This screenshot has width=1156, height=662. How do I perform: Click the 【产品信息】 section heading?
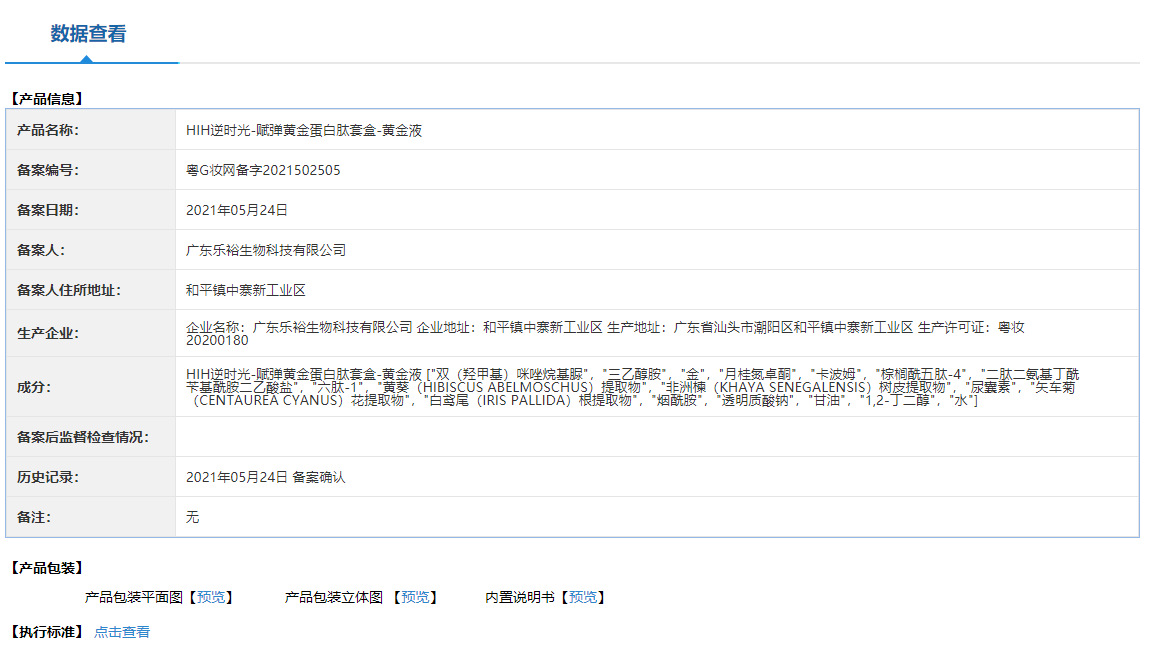pos(46,99)
